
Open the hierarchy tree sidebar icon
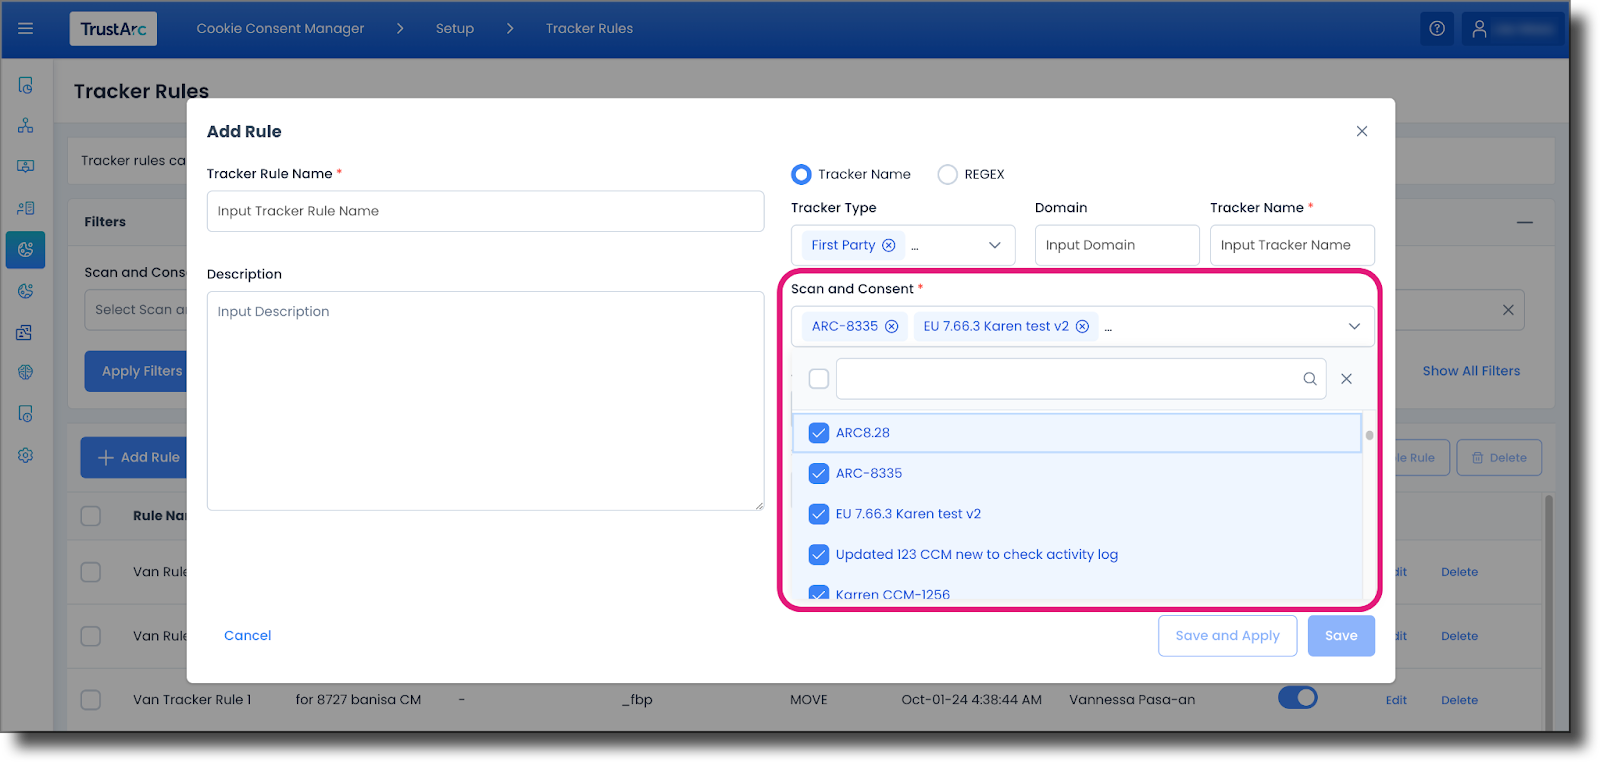click(x=26, y=126)
